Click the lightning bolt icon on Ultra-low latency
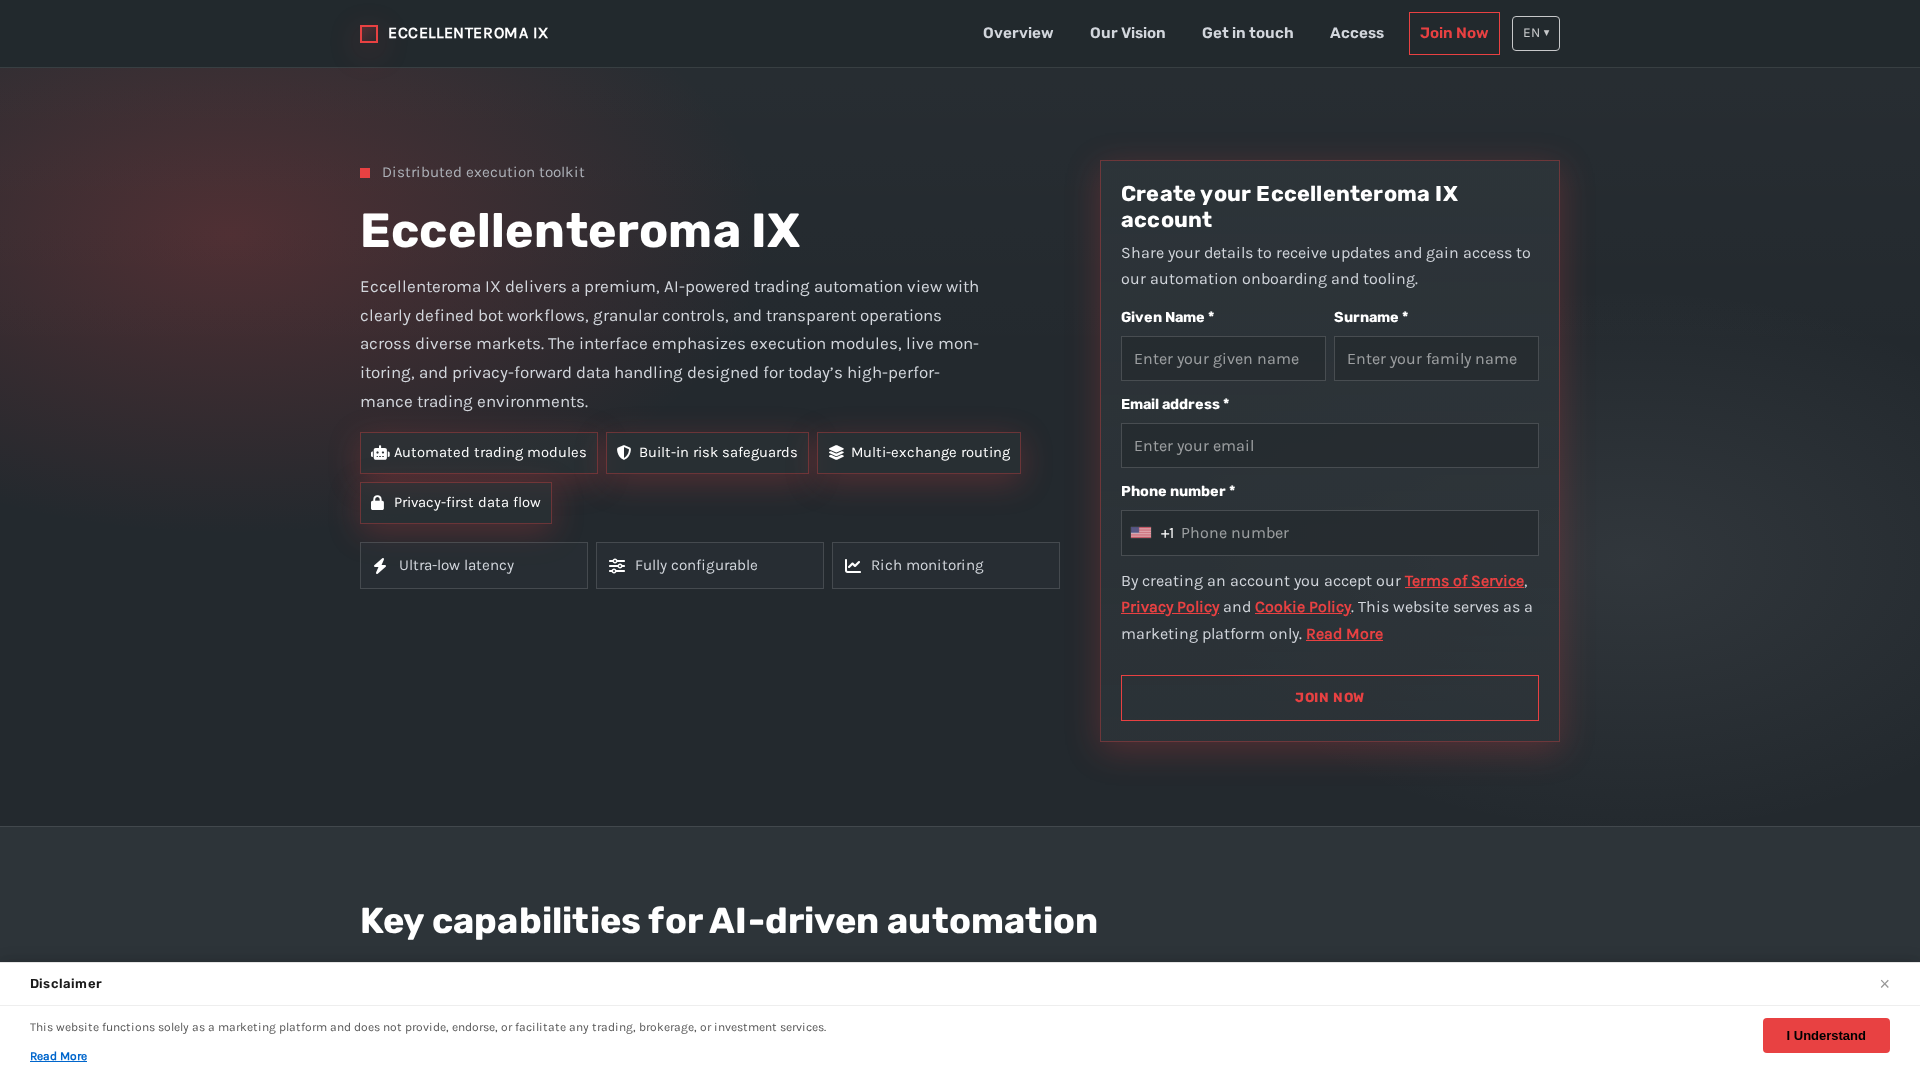1920x1080 pixels. [x=380, y=566]
